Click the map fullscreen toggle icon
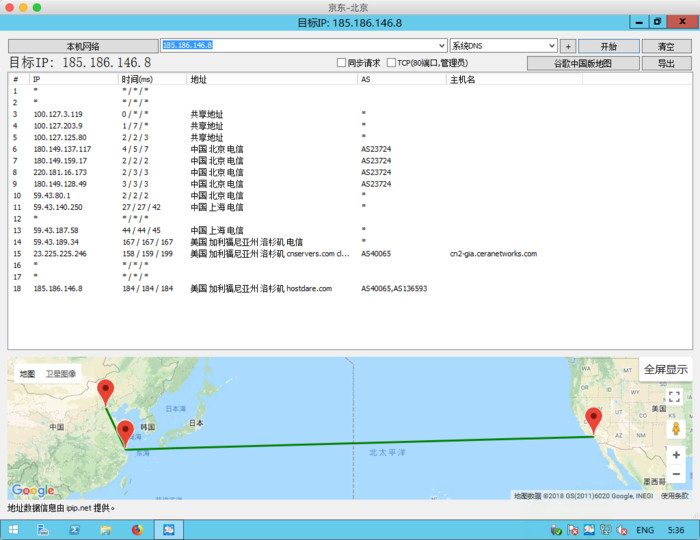This screenshot has width=700, height=540. point(674,396)
